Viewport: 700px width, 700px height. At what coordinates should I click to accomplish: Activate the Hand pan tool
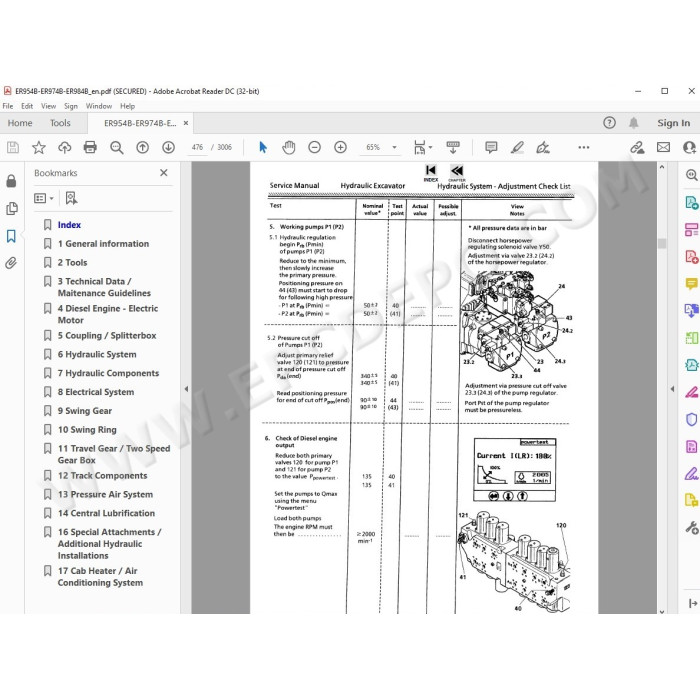pyautogui.click(x=289, y=147)
